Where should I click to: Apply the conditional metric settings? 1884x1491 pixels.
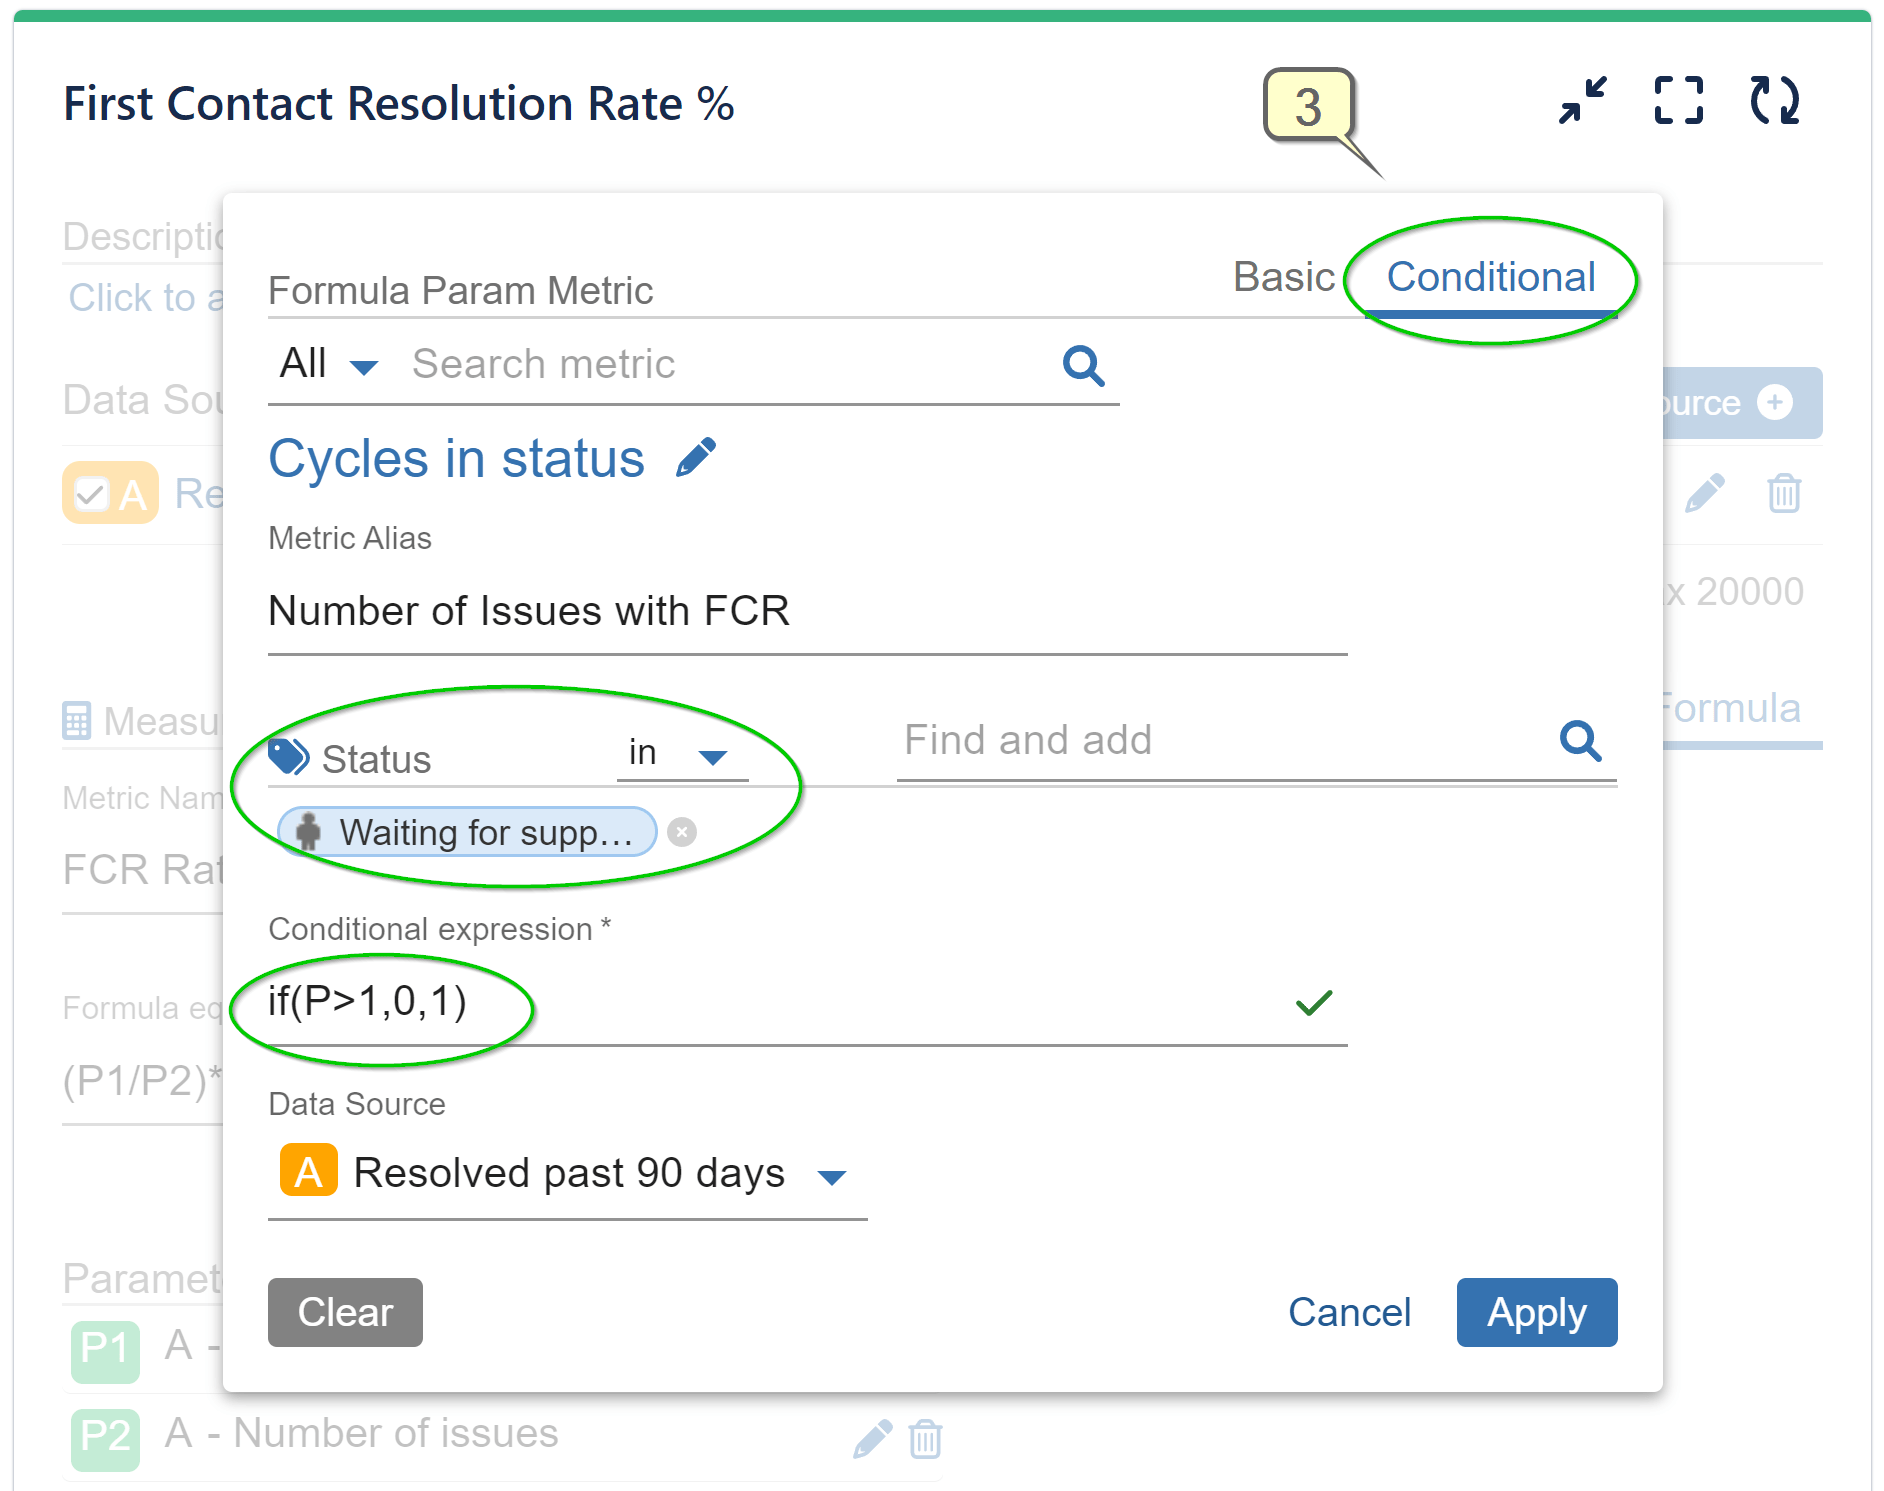tap(1536, 1313)
